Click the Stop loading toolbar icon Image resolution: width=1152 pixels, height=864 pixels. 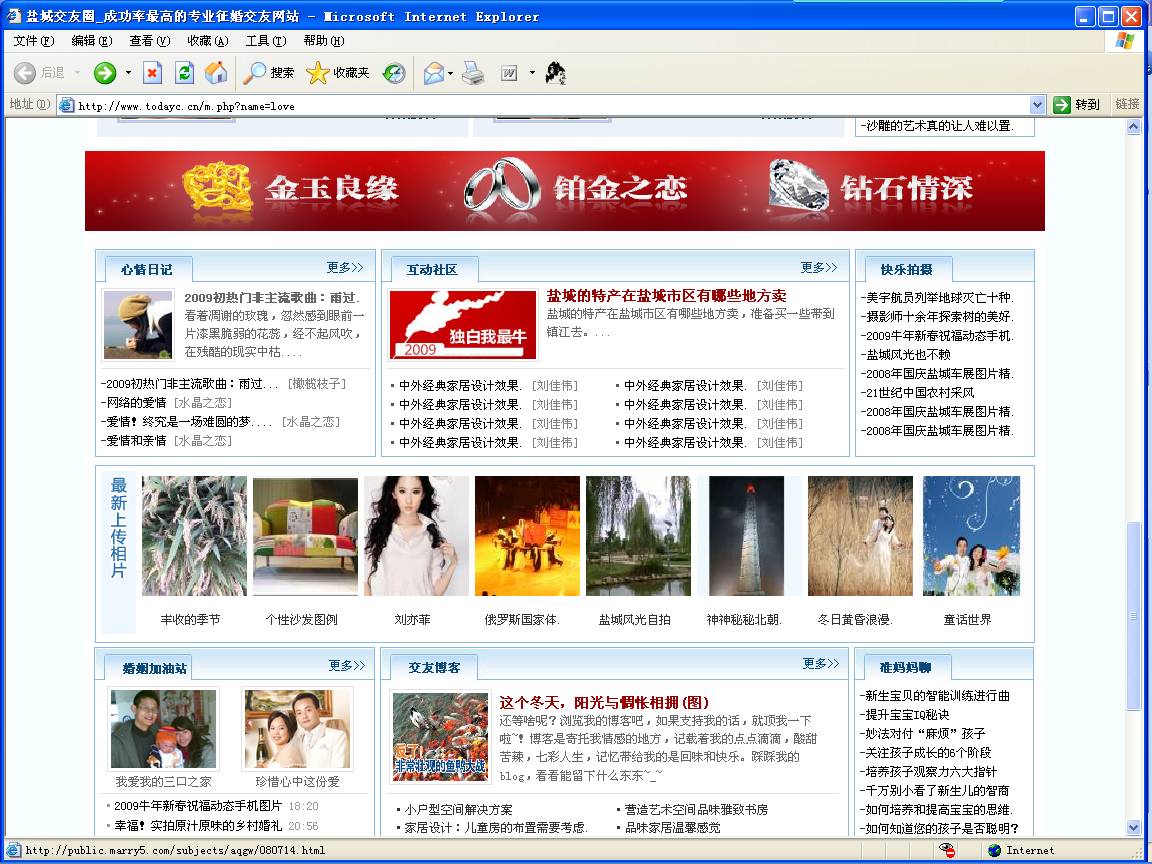click(152, 73)
